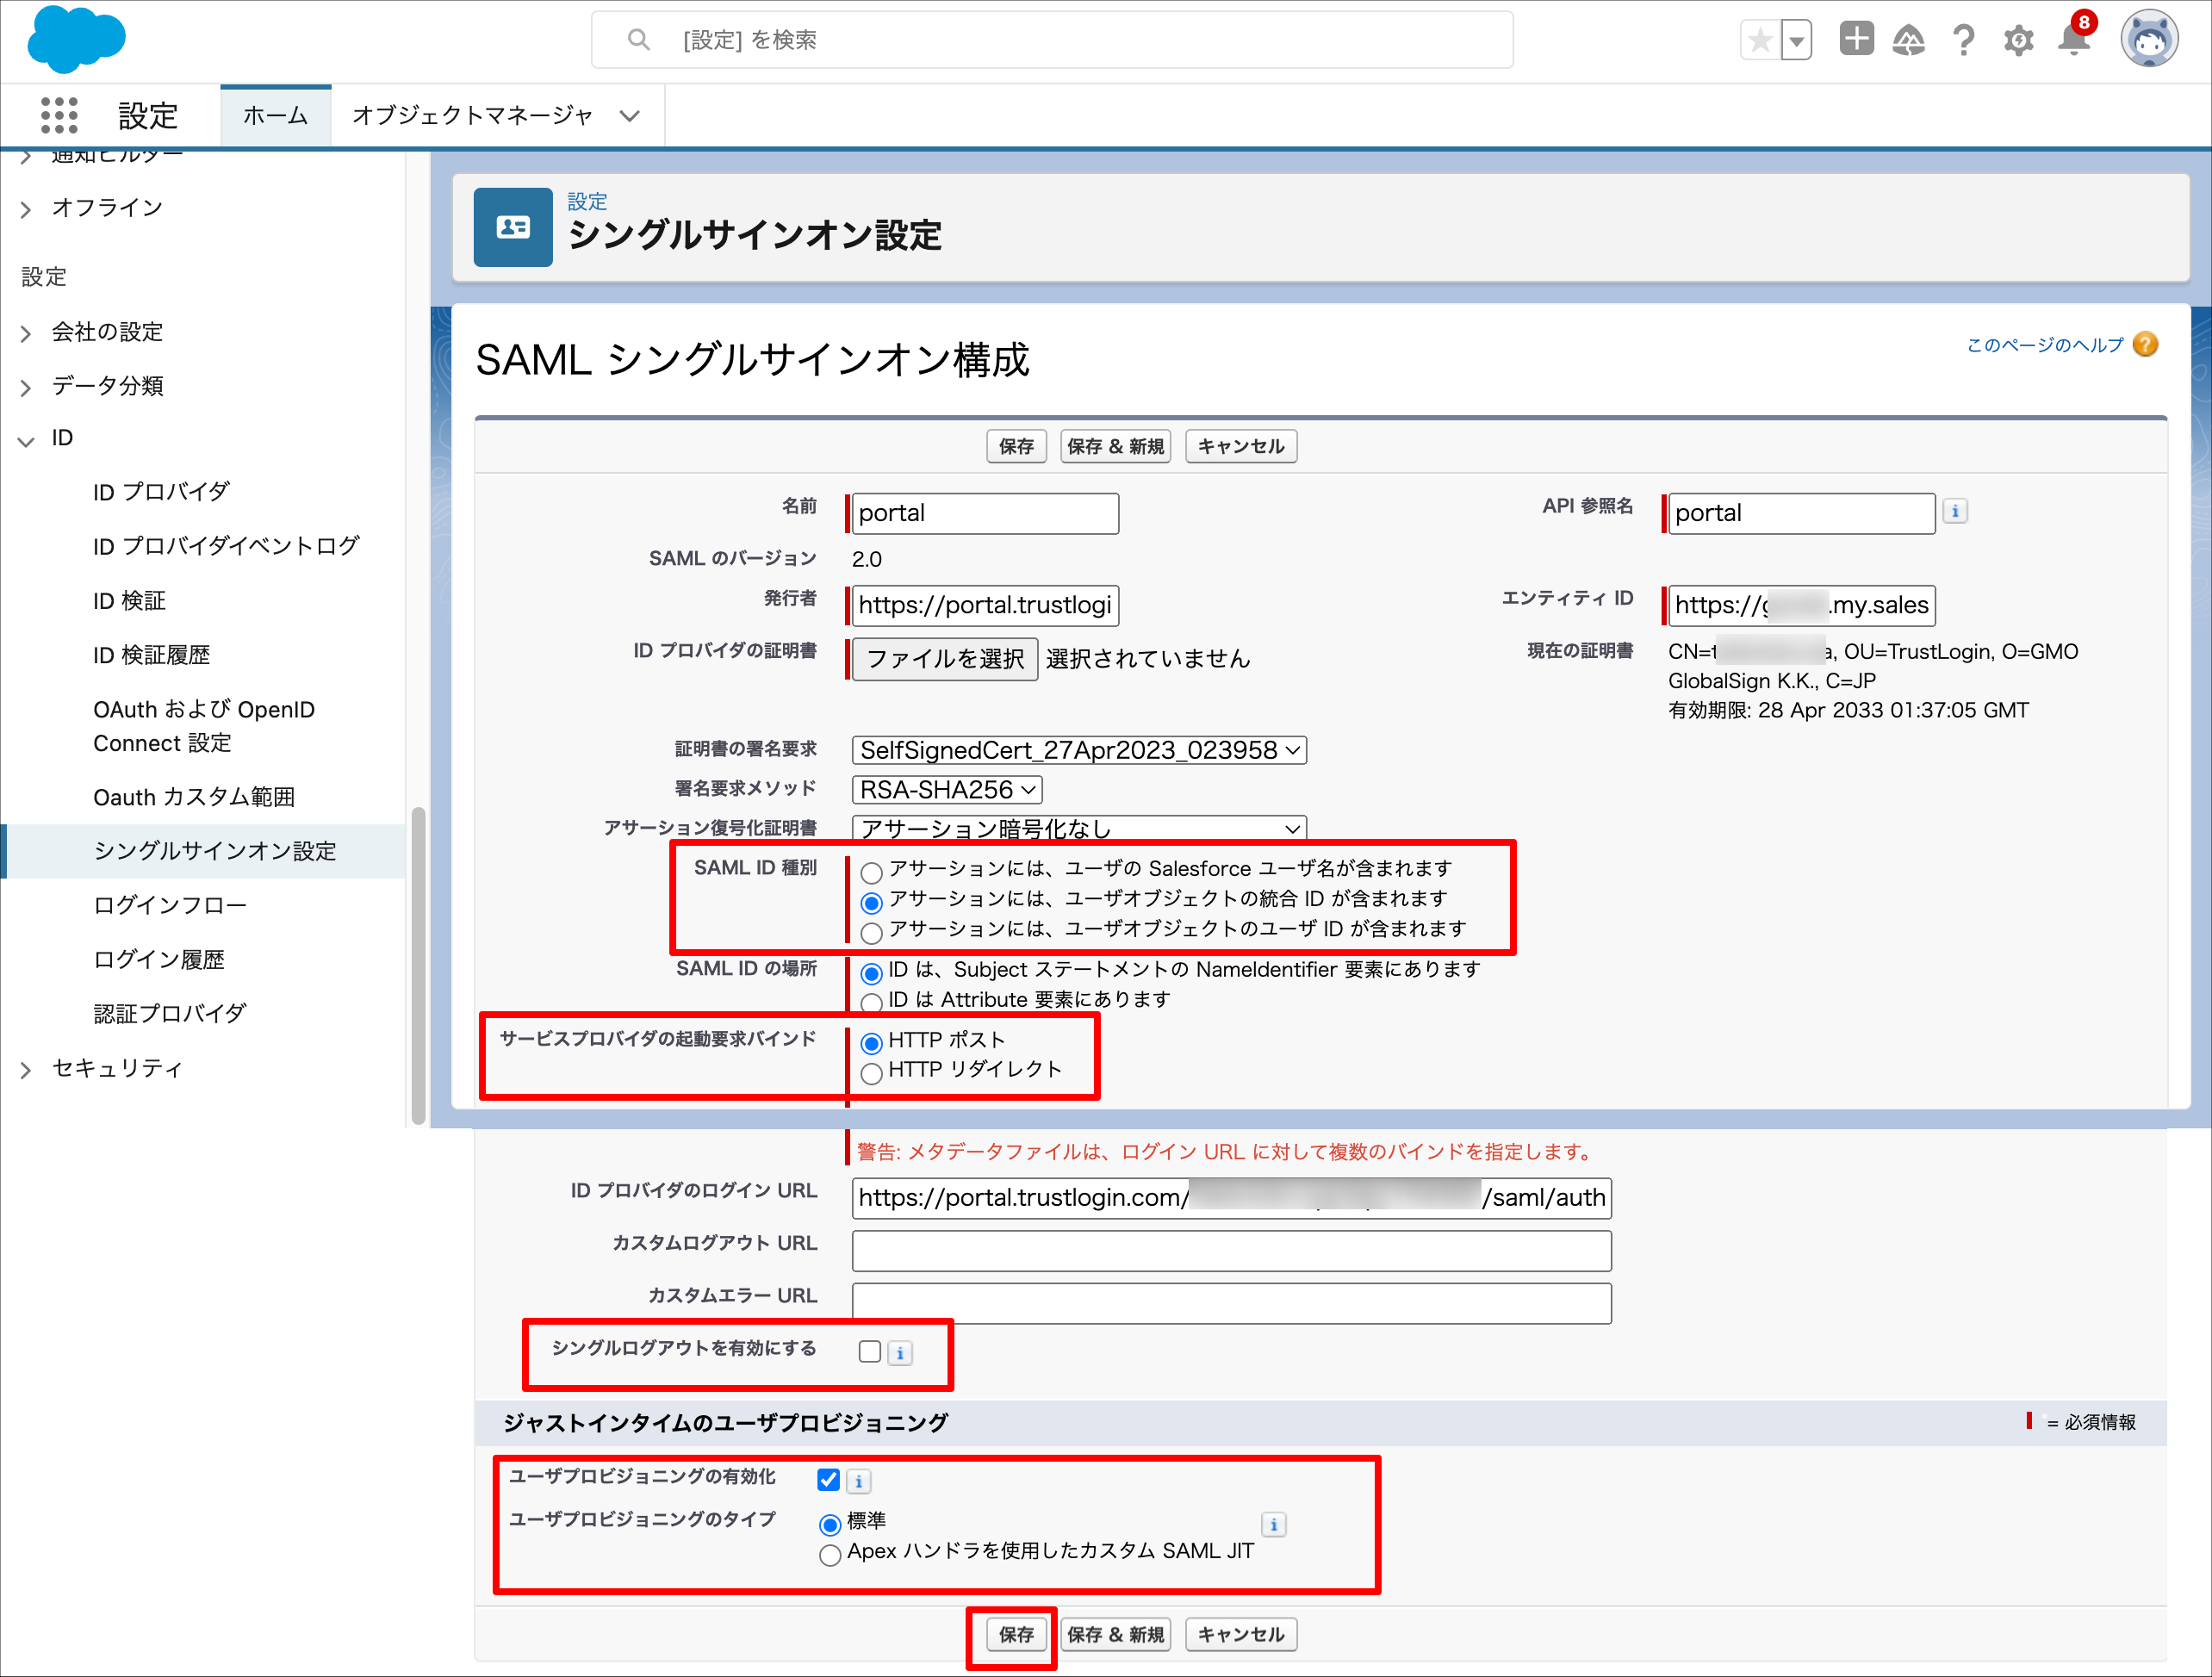Open ログインフロー in the sidebar
Image resolution: width=2212 pixels, height=1677 pixels.
tap(170, 905)
